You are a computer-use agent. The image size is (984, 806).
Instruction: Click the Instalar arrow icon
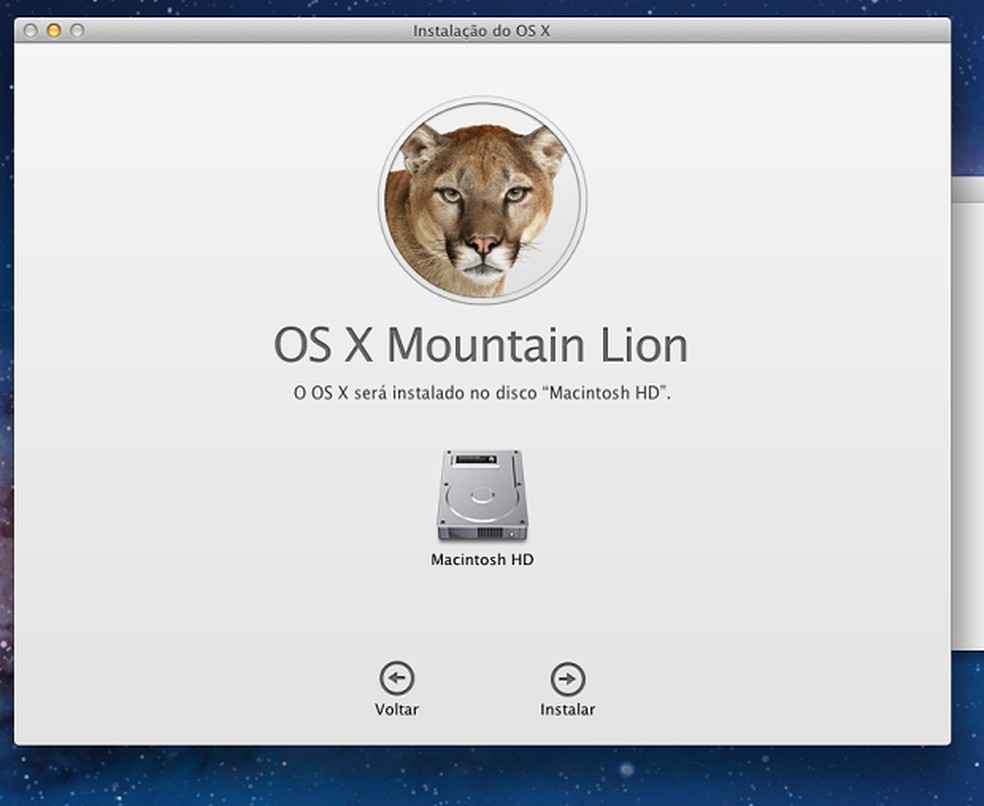pyautogui.click(x=567, y=679)
